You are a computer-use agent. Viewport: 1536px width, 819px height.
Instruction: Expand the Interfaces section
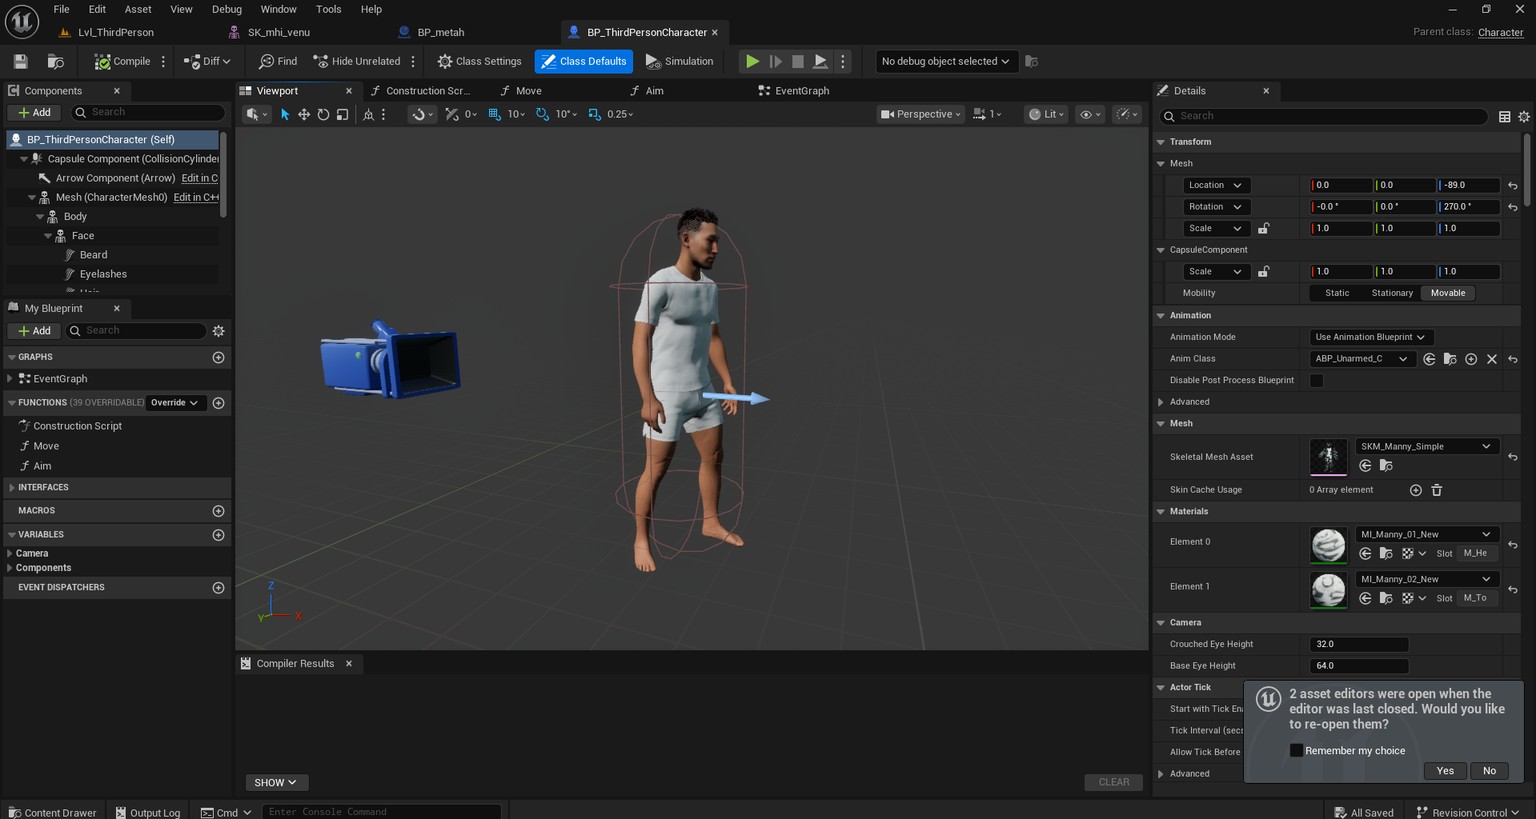(x=12, y=488)
